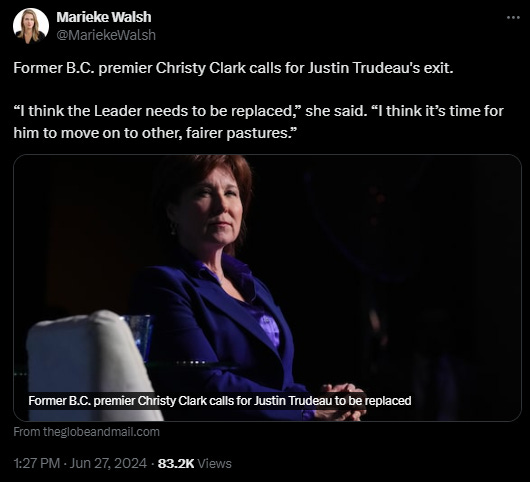Open the Jun 27, 2024 date link
The image size is (530, 482).
tap(108, 463)
